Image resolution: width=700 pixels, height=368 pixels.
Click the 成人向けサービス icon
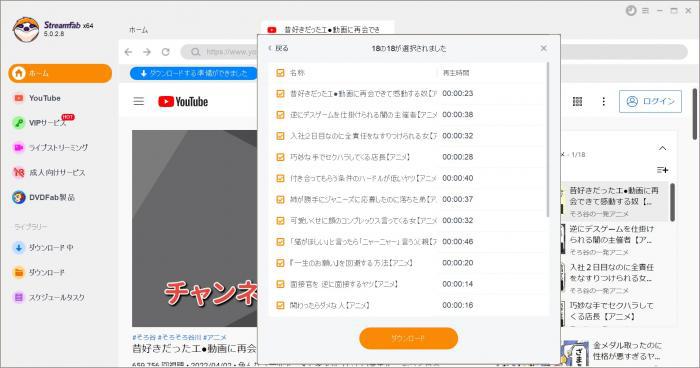(19, 172)
